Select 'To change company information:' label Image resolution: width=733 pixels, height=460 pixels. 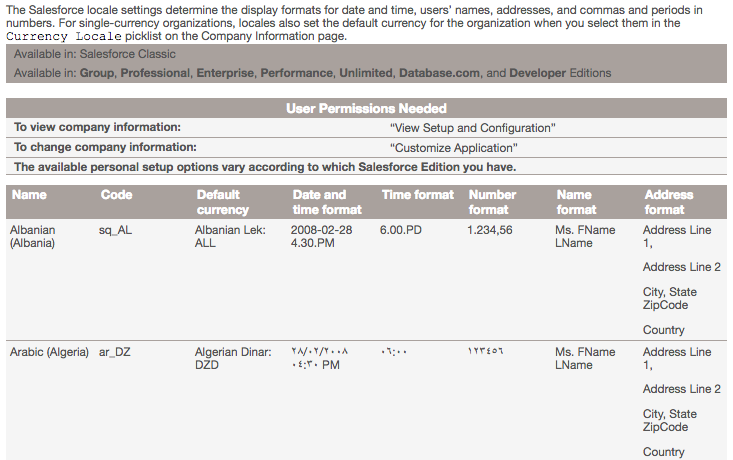[x=105, y=147]
